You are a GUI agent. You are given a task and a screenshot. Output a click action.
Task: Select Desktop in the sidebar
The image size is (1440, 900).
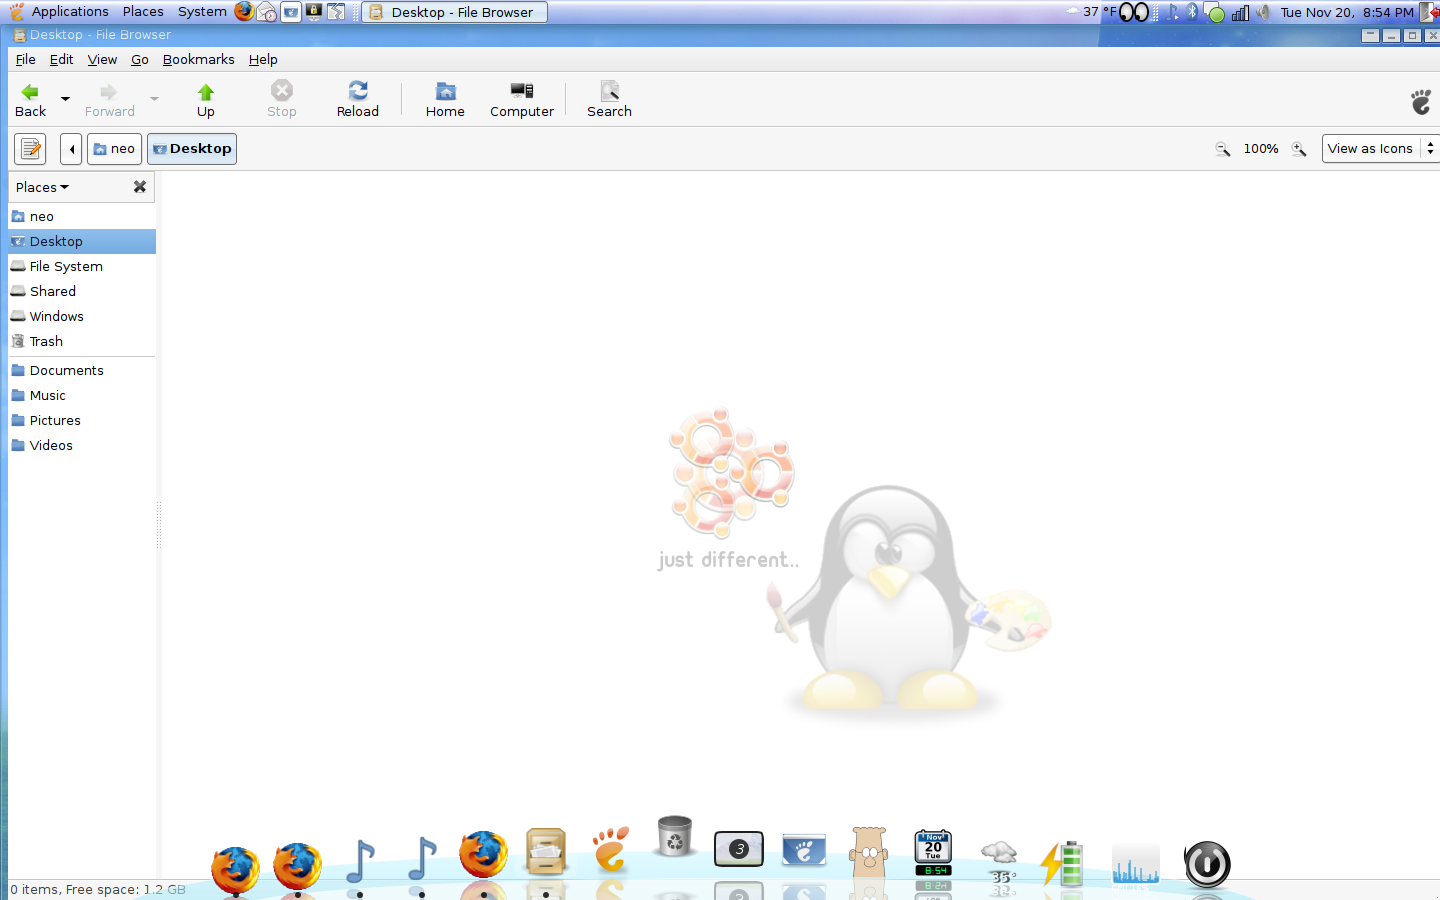(82, 241)
